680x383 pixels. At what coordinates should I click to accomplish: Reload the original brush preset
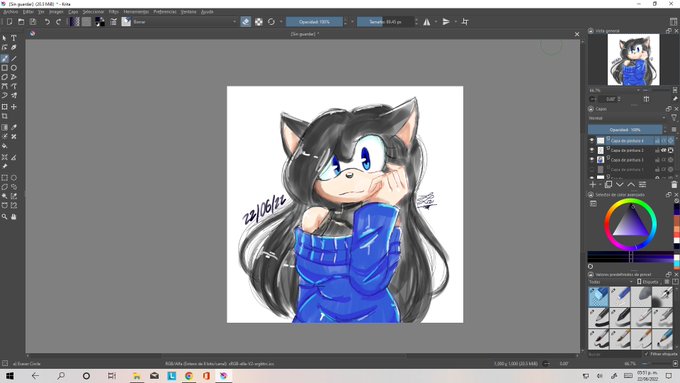point(271,22)
